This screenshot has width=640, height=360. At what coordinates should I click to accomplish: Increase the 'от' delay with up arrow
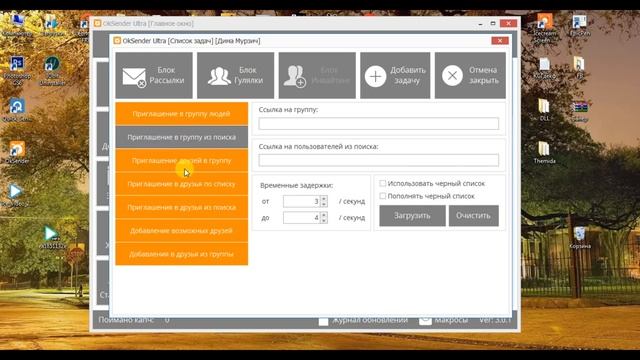click(x=324, y=198)
